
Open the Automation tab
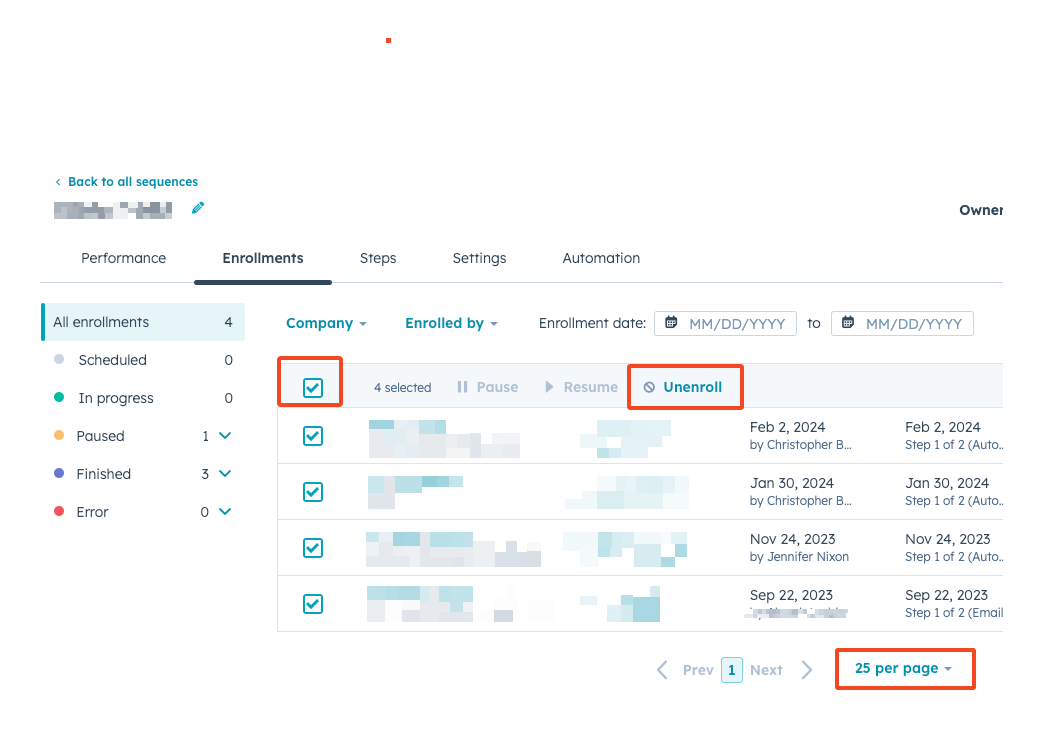[601, 258]
